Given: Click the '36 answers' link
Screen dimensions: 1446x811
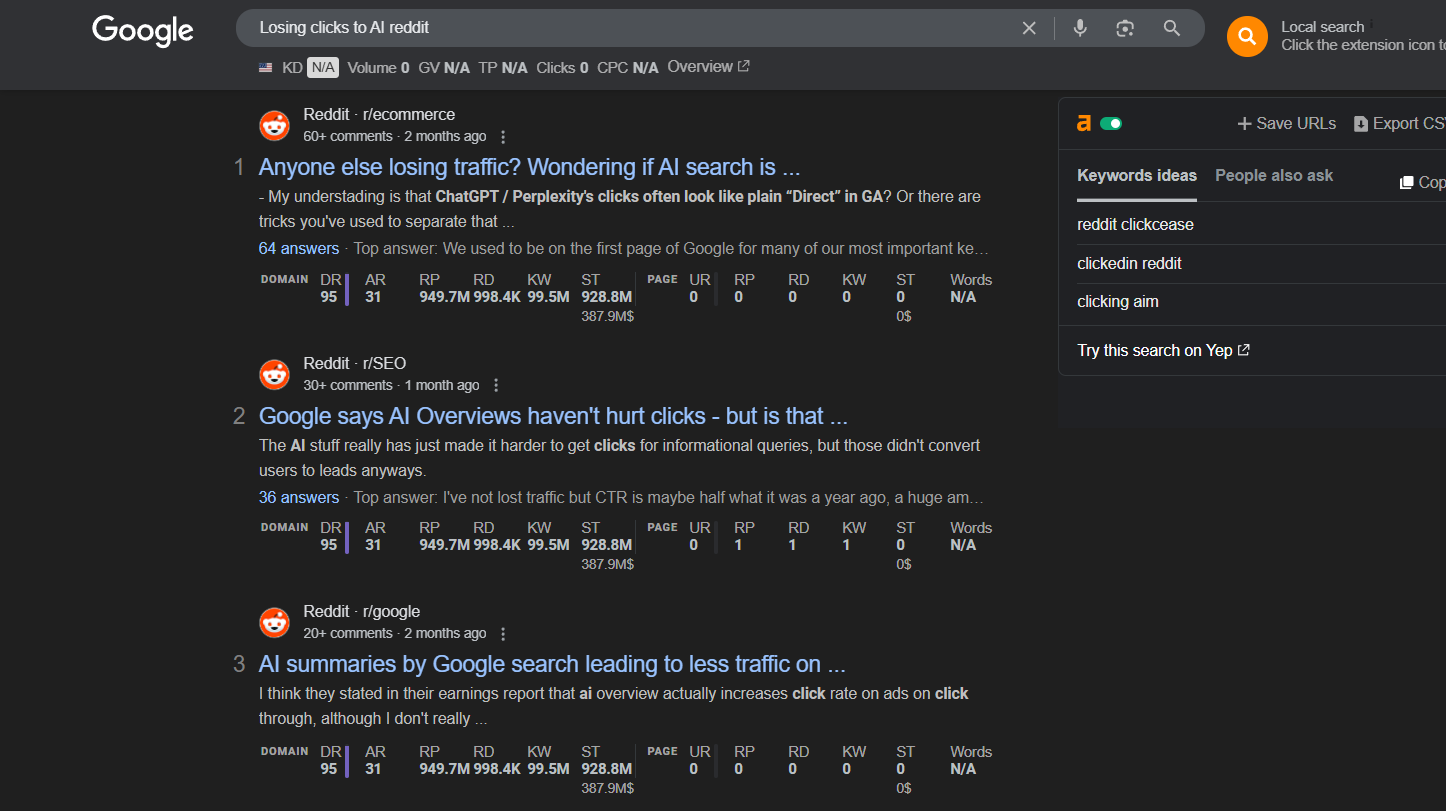Looking at the screenshot, I should [299, 498].
